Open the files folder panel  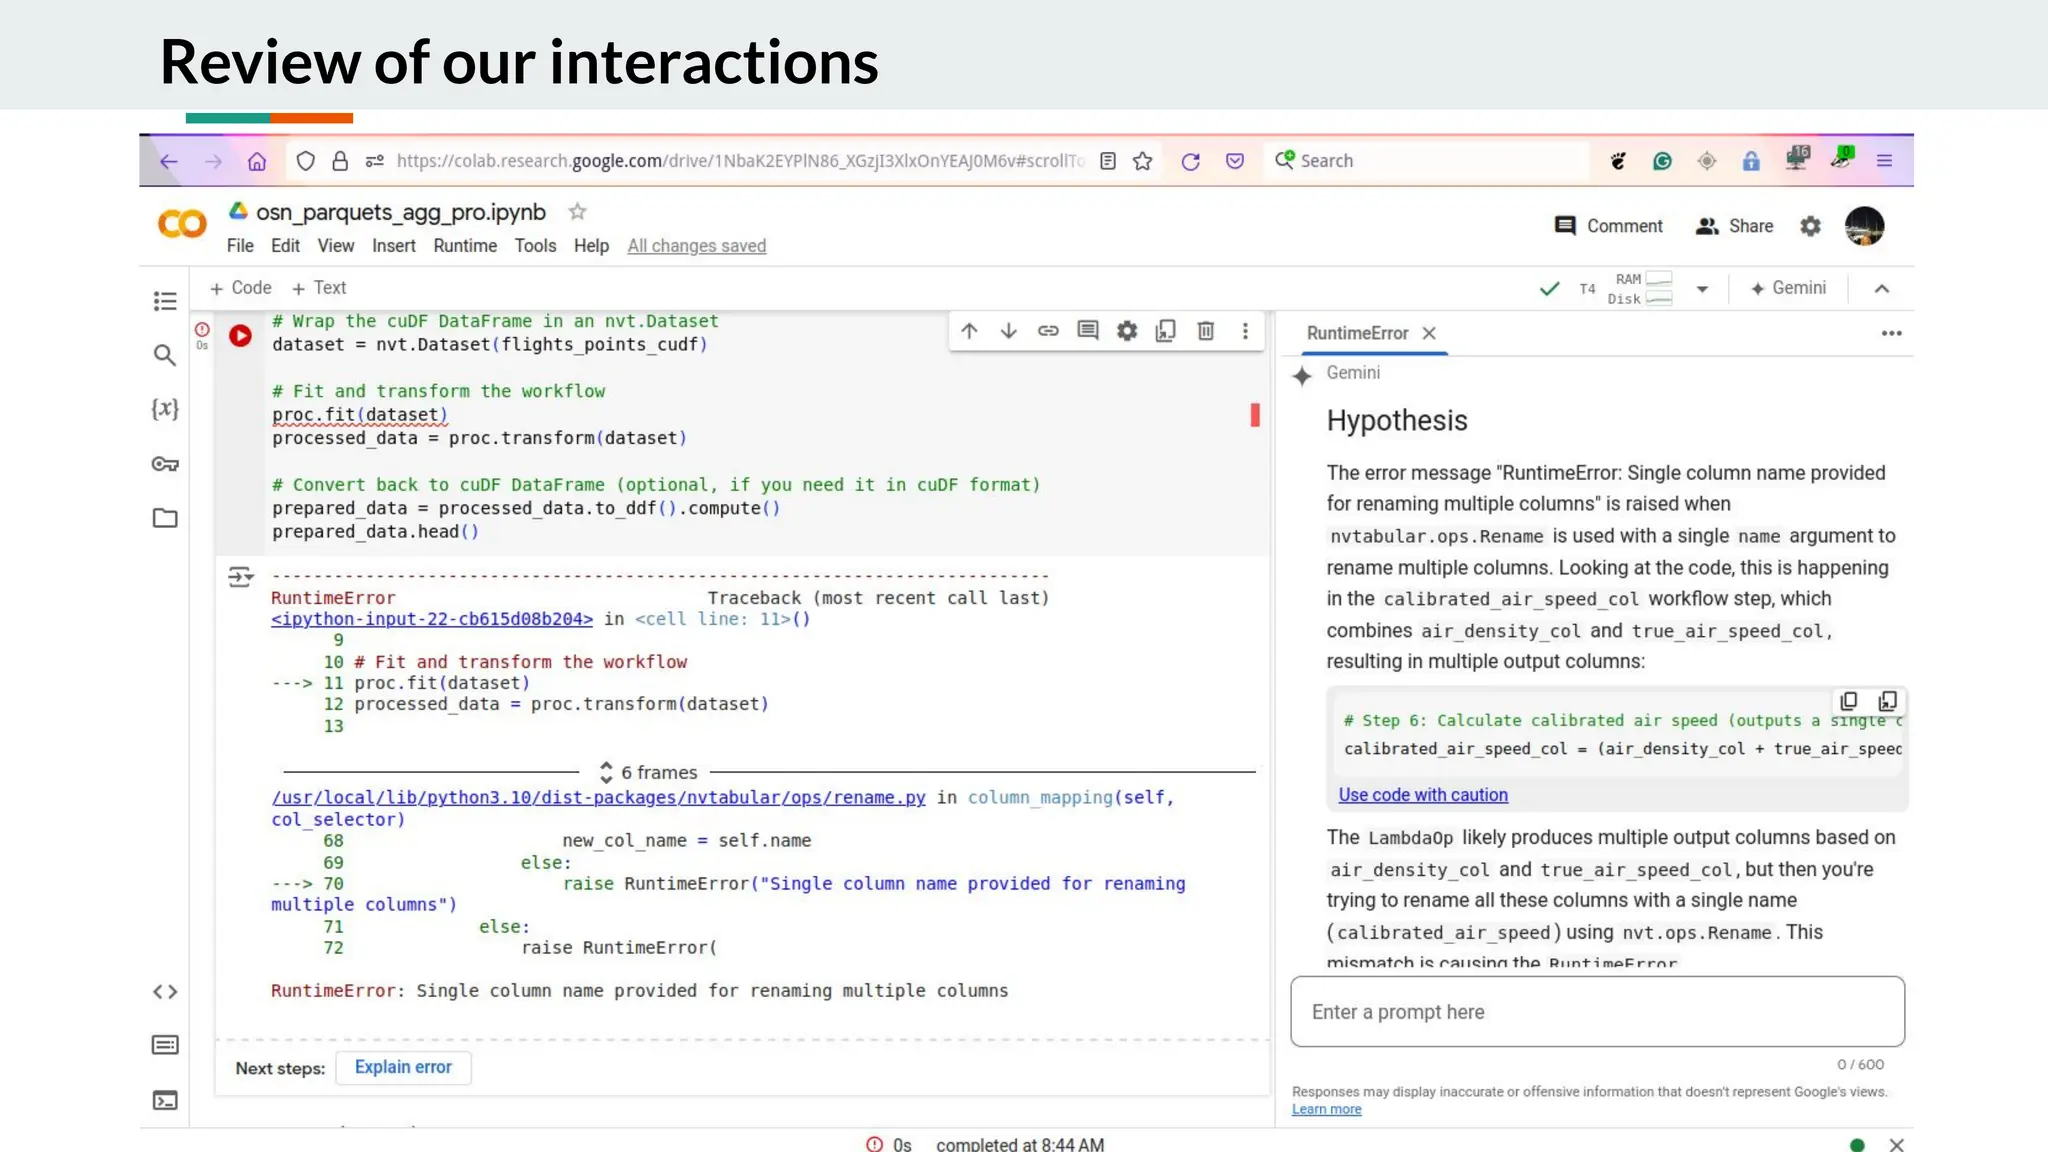tap(165, 518)
